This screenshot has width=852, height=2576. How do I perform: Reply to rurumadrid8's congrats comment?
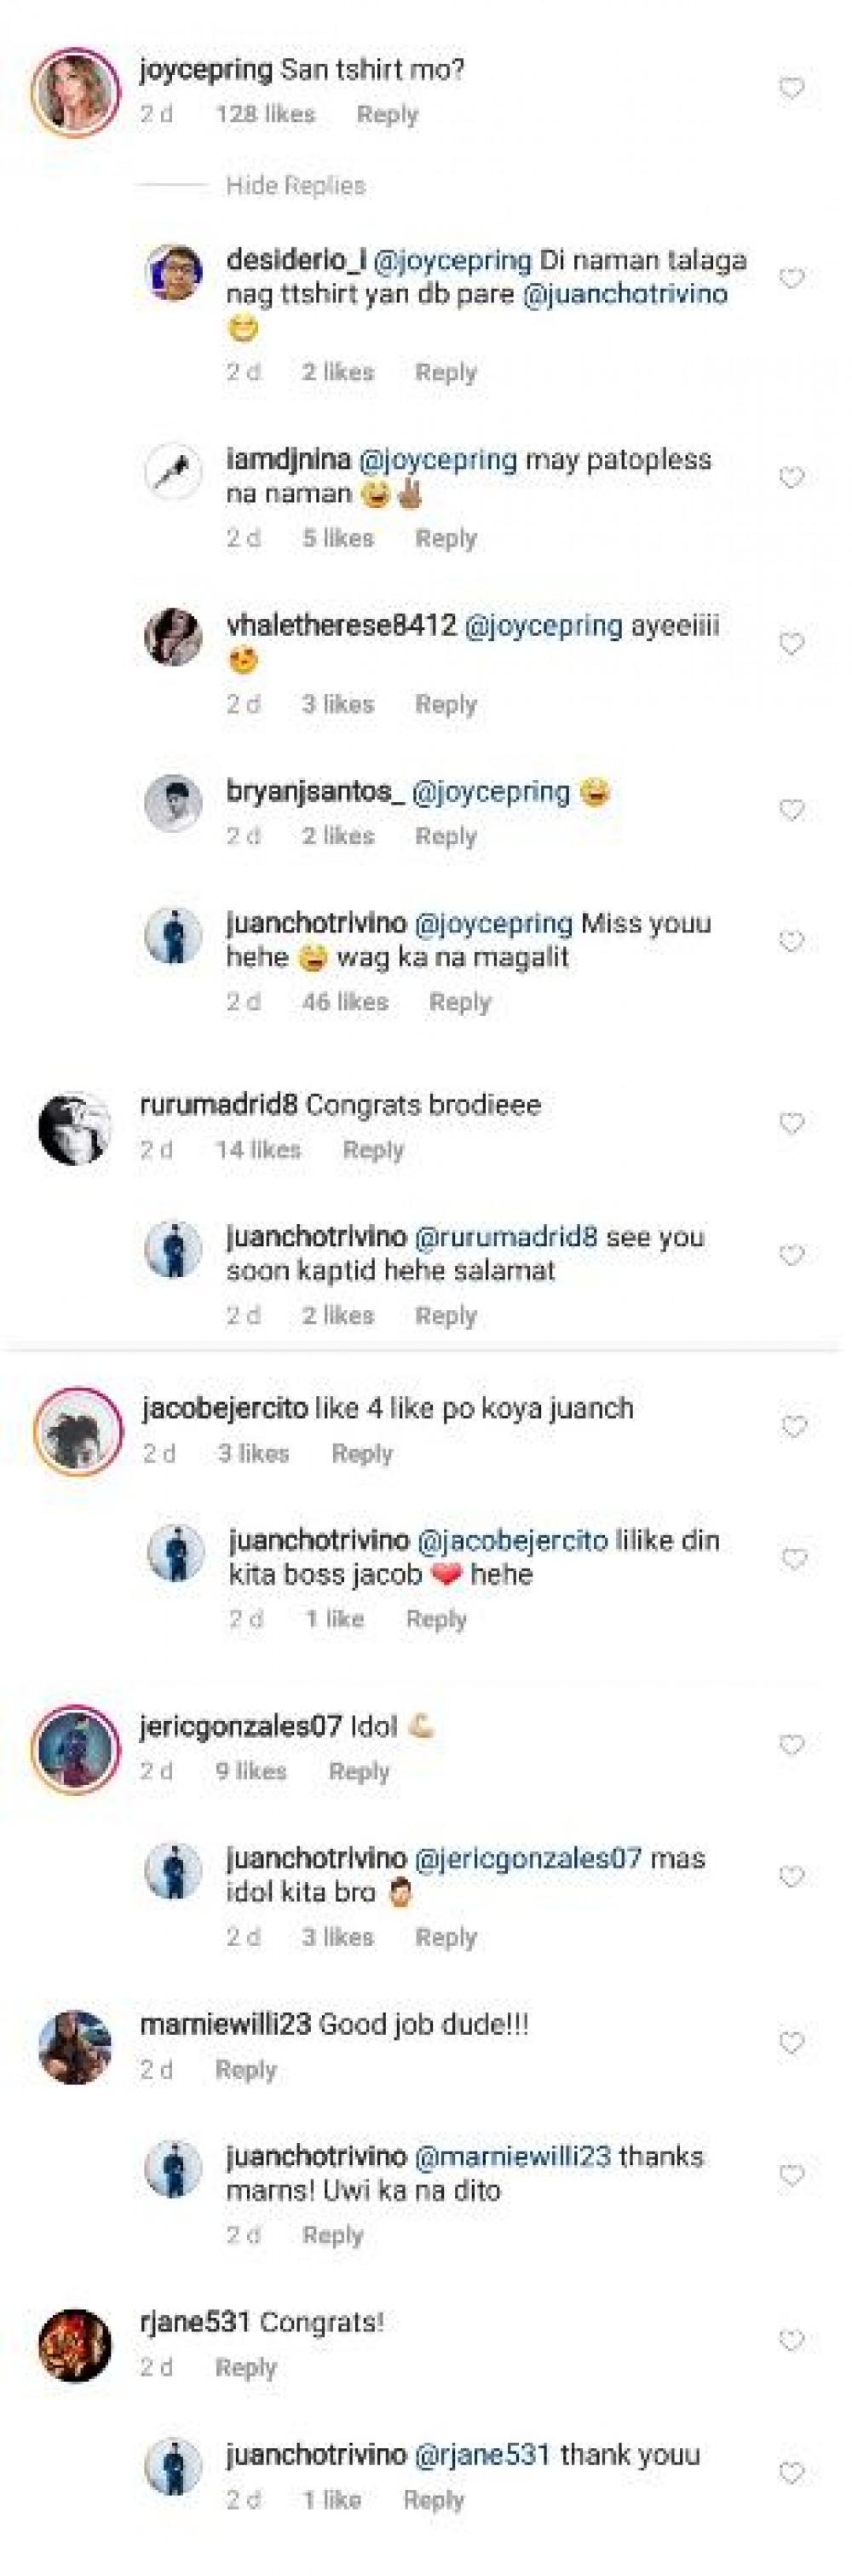[373, 1150]
